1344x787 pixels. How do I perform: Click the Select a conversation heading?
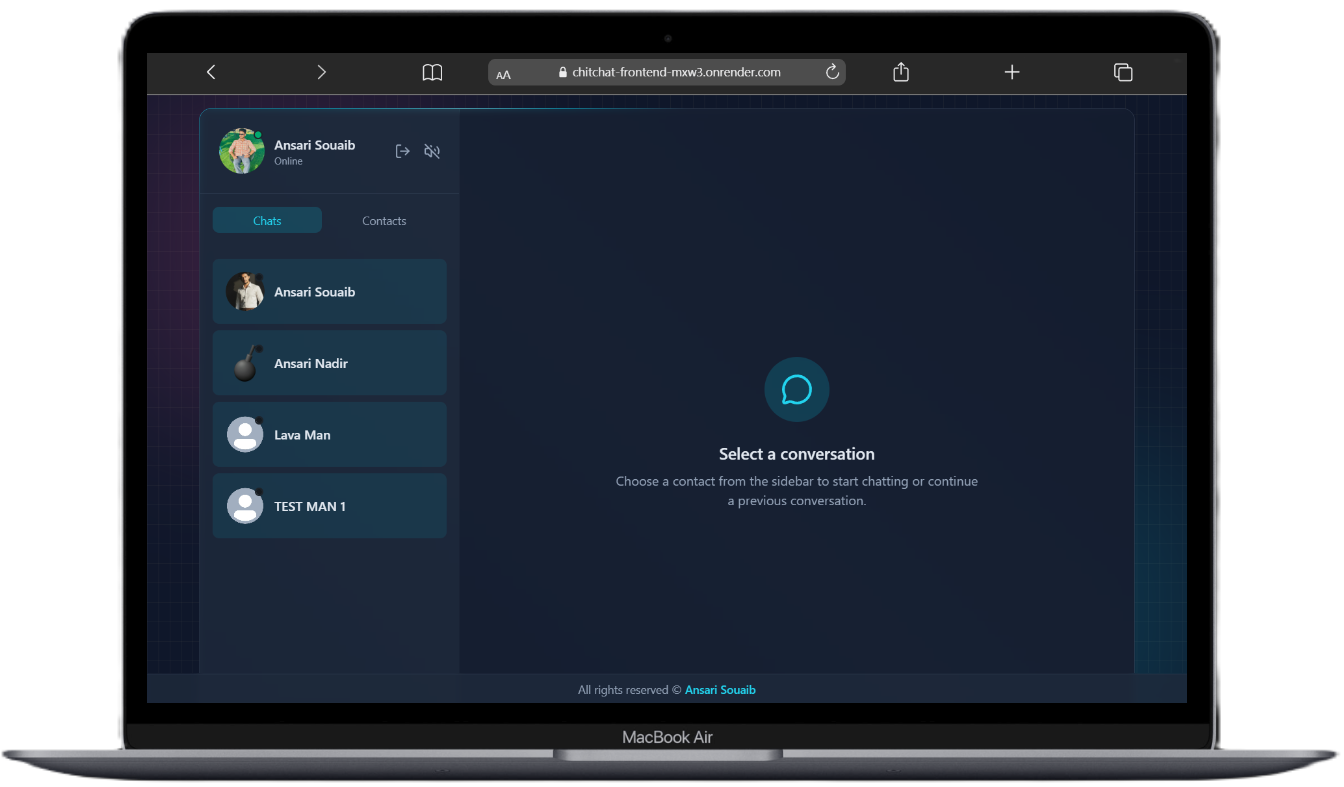(x=797, y=454)
